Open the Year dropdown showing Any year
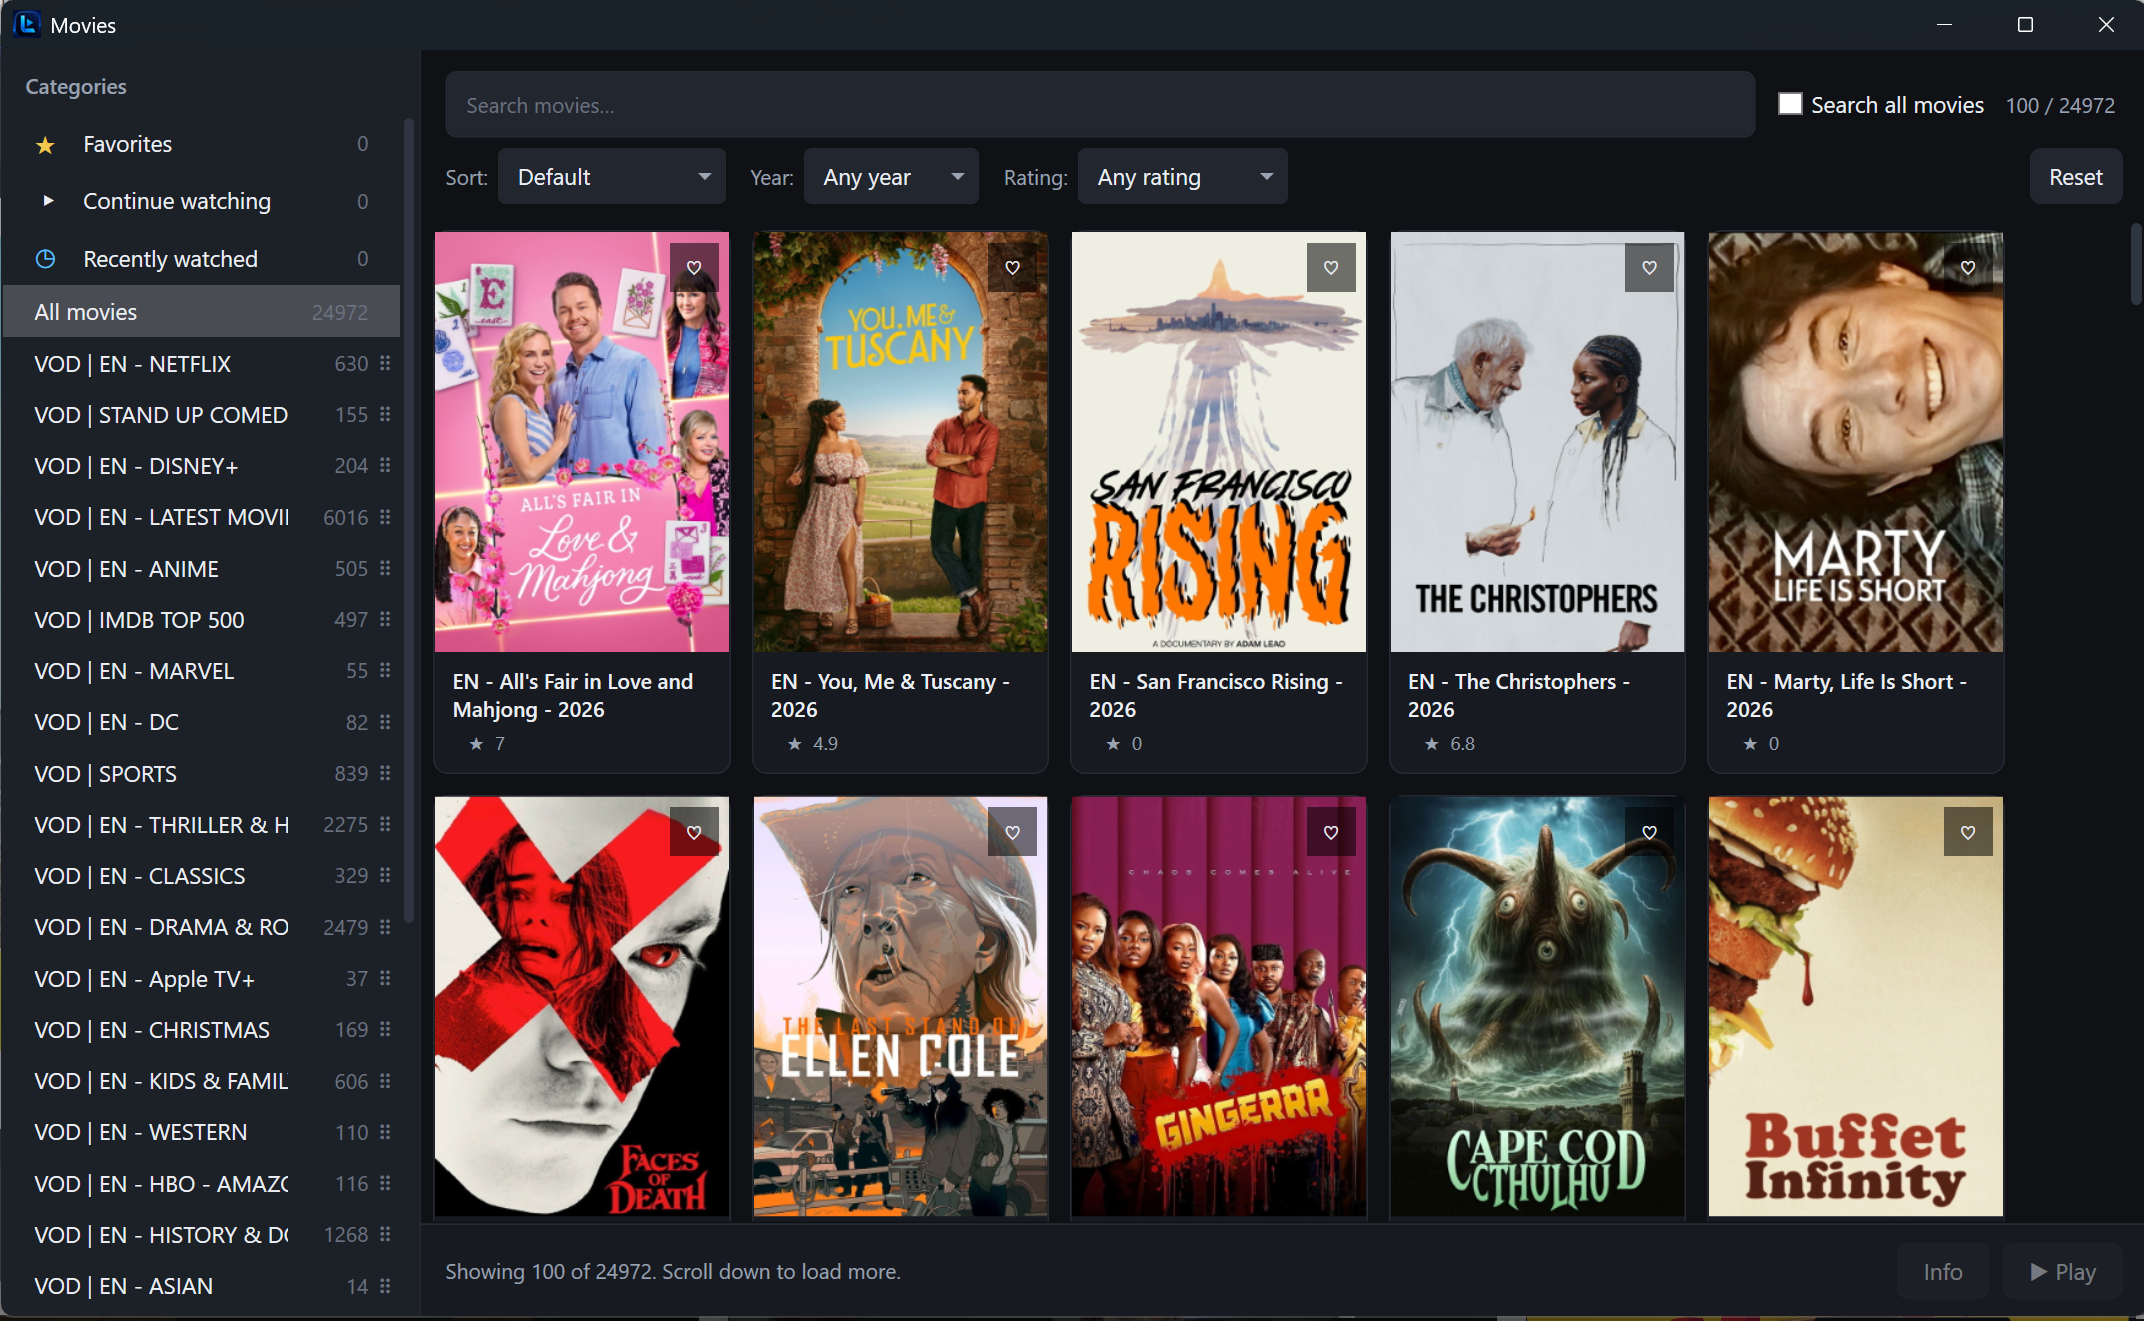Screen dimensions: 2144x1321 (x=891, y=177)
